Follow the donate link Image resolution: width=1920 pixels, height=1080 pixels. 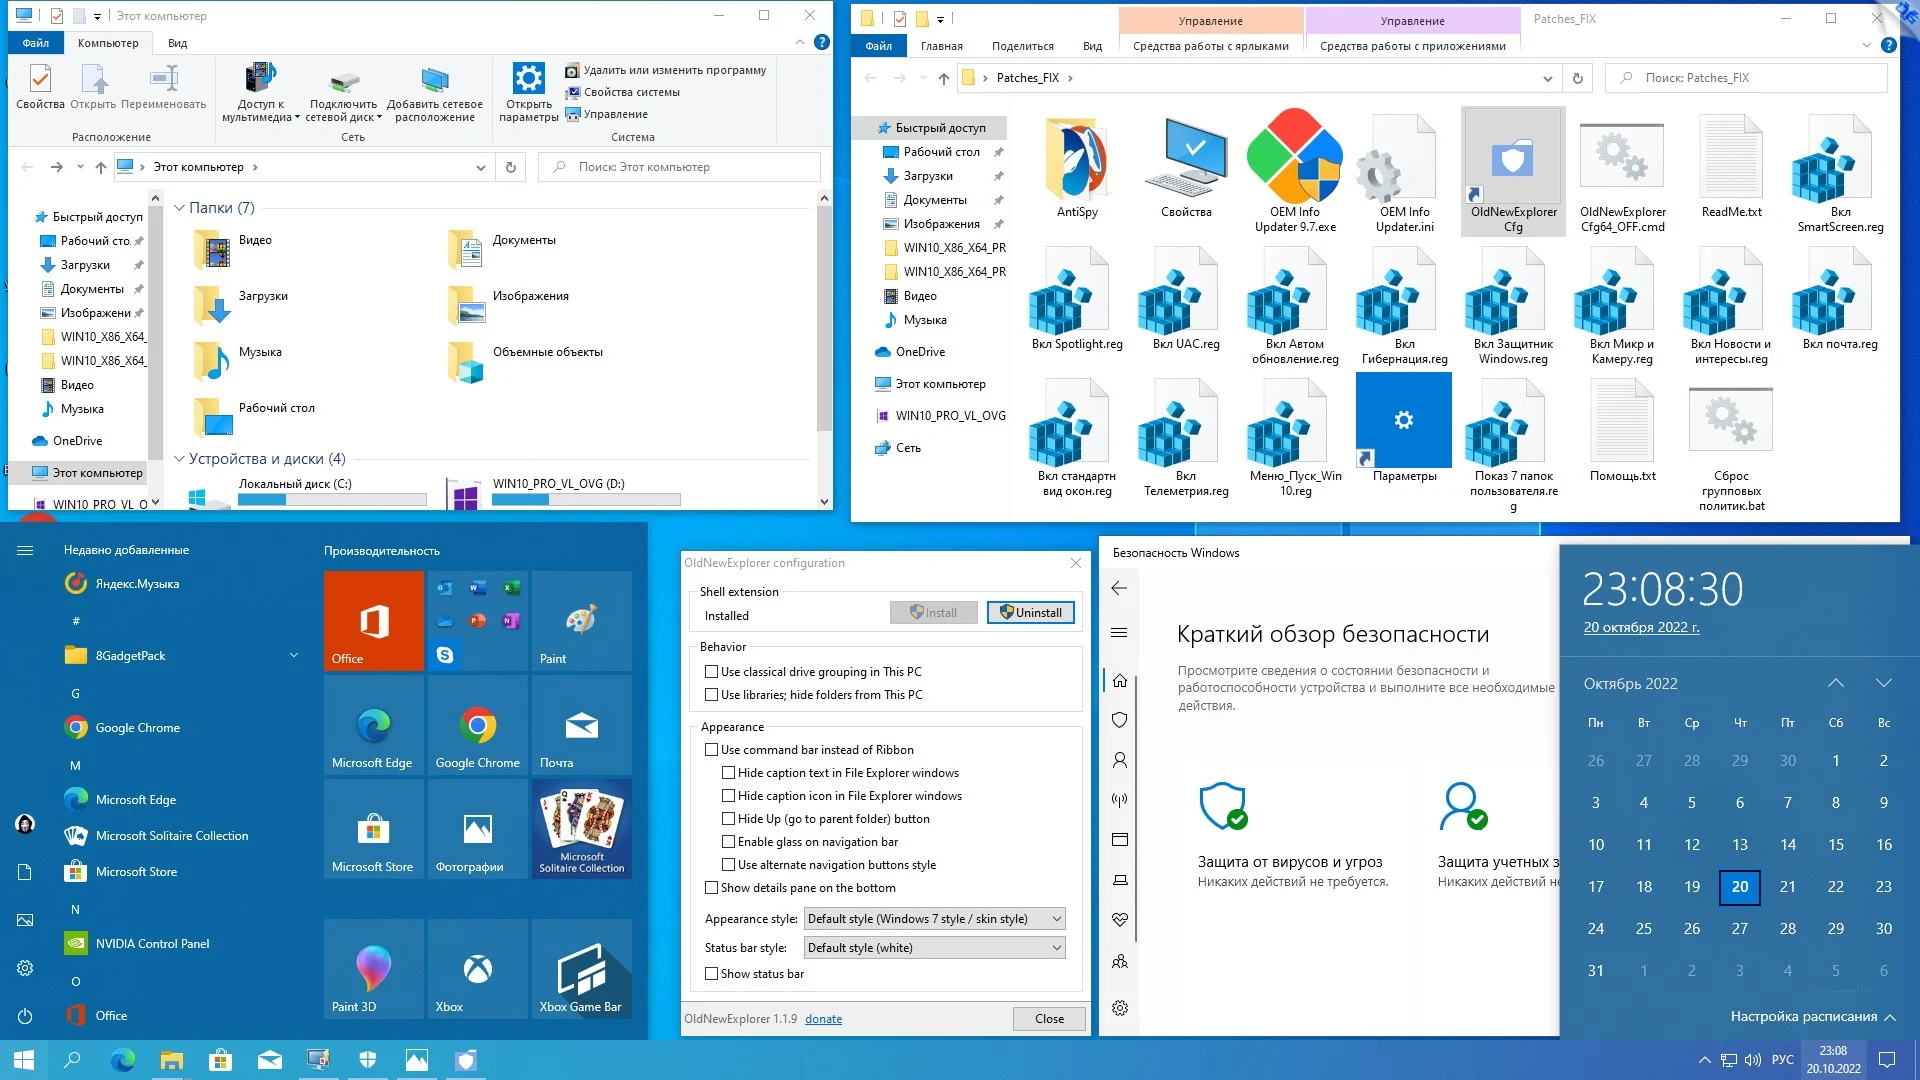point(823,1019)
